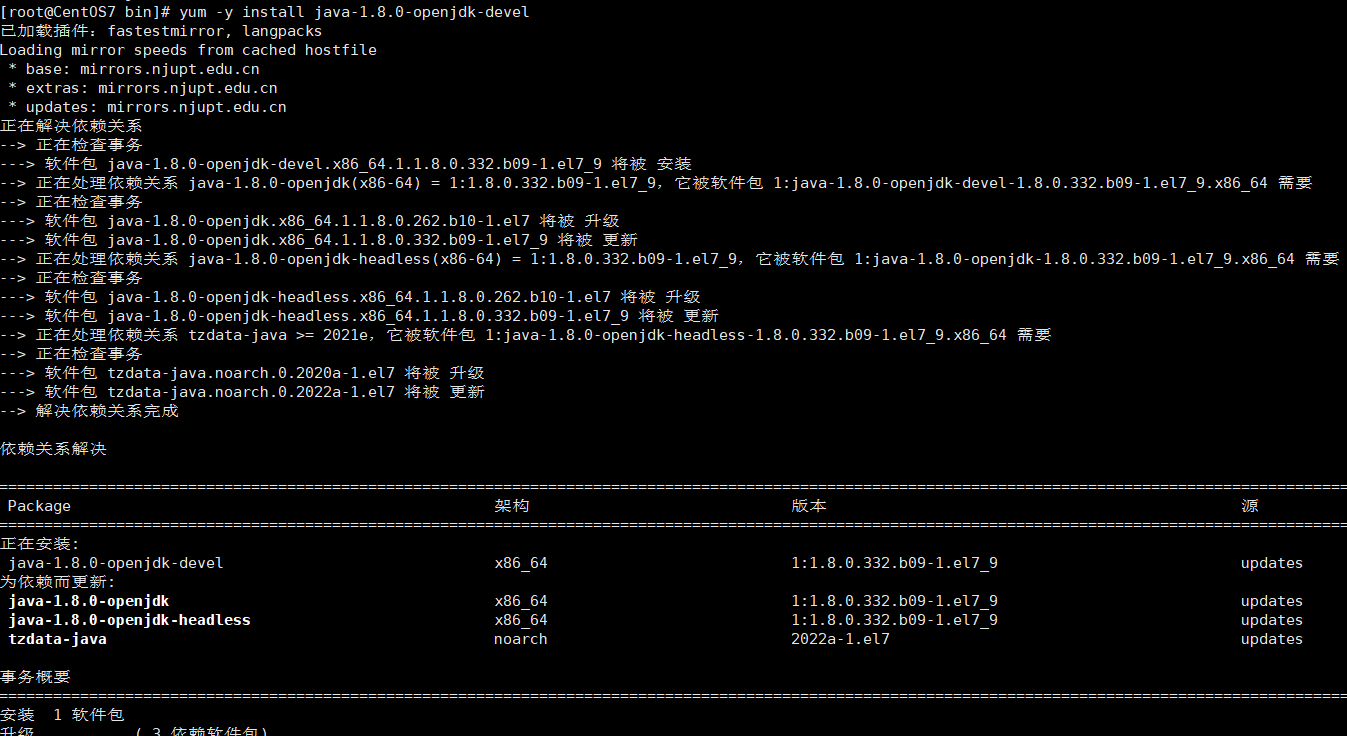Click the '版本' column header
Viewport: 1347px width, 736px height.
tap(809, 506)
